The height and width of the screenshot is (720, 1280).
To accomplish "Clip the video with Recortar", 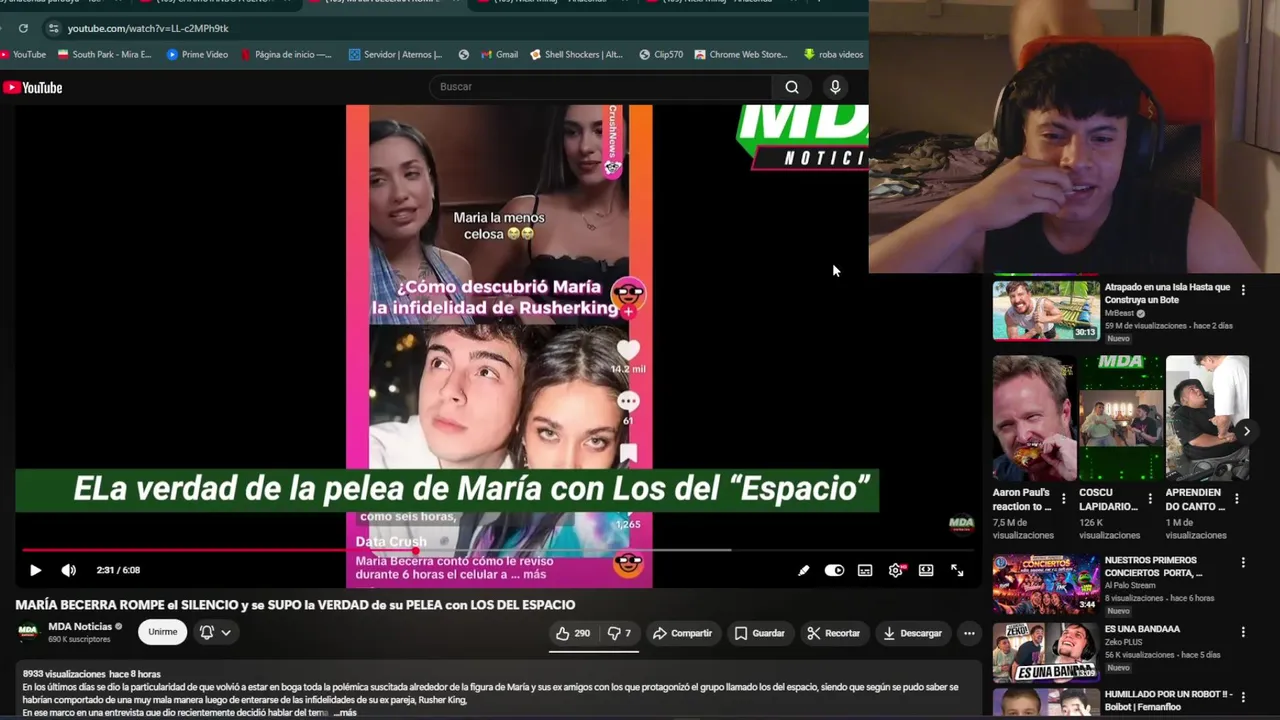I will (x=834, y=633).
